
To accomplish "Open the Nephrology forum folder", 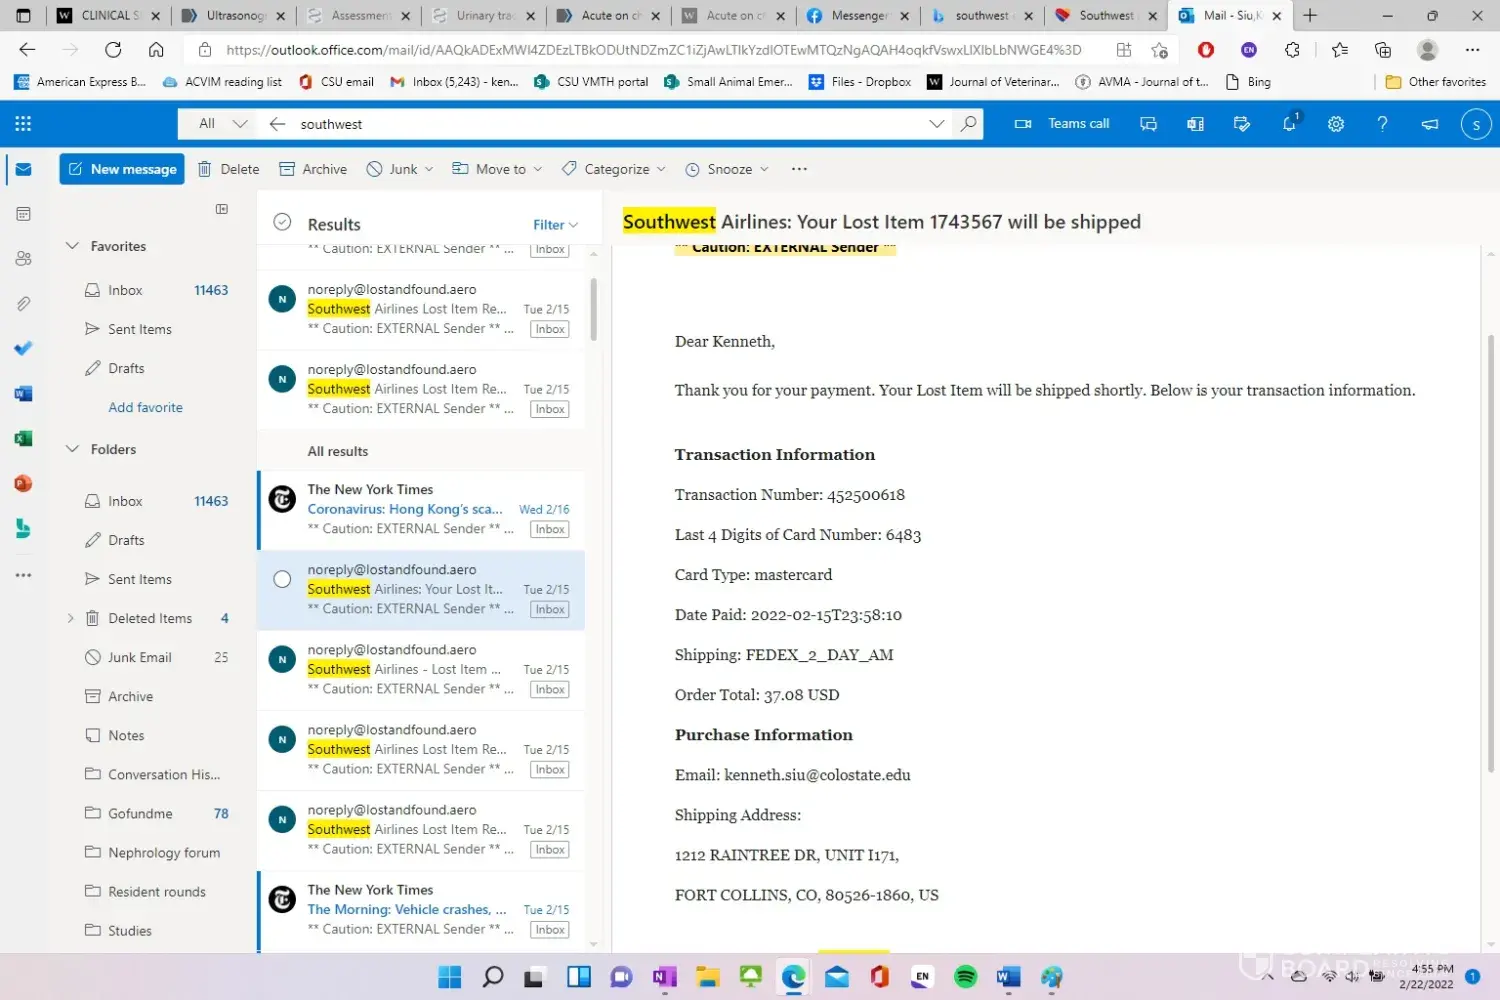I will (164, 853).
